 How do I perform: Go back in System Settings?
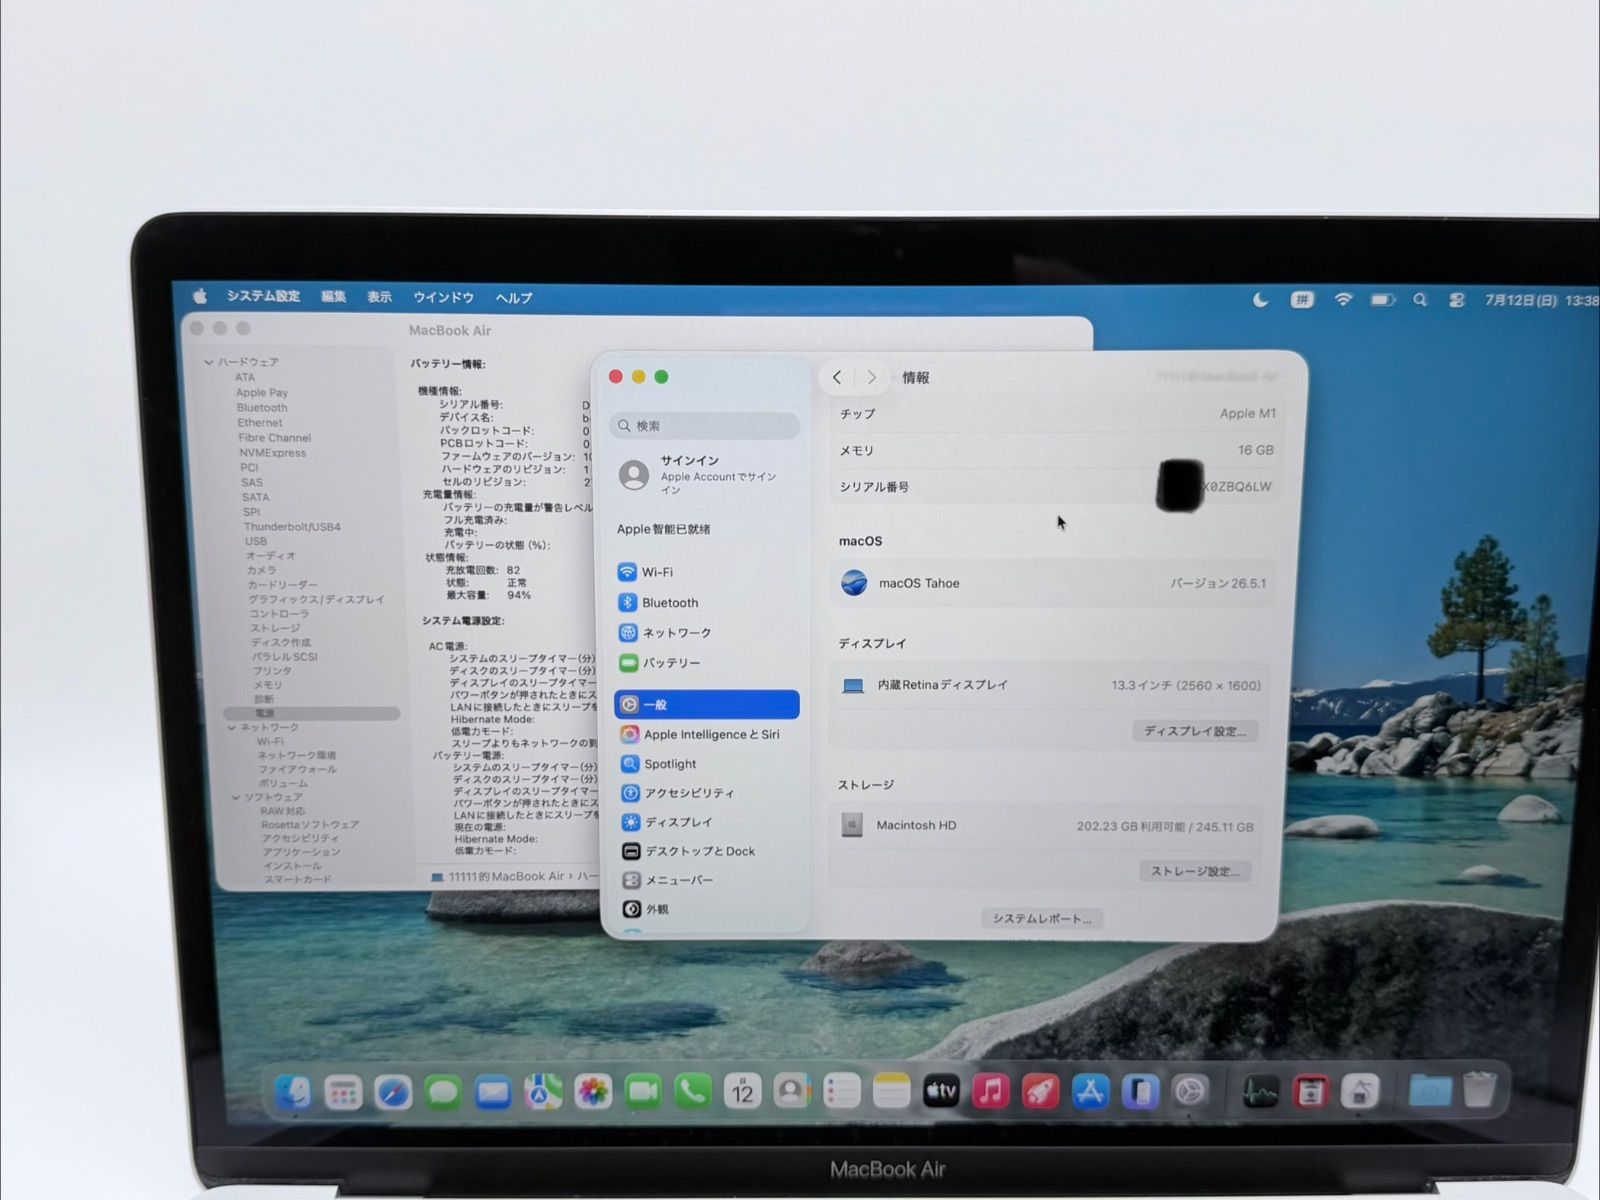837,377
